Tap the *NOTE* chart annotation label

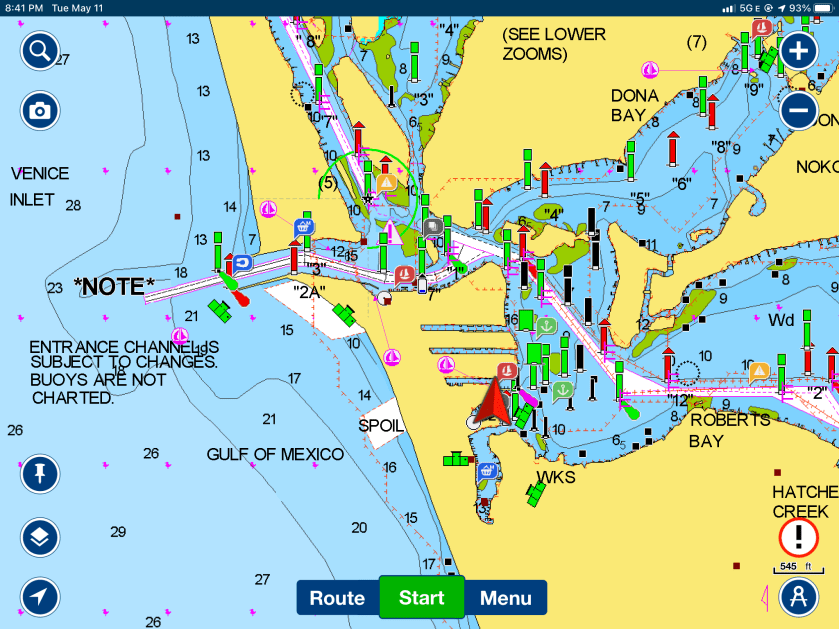click(x=114, y=287)
